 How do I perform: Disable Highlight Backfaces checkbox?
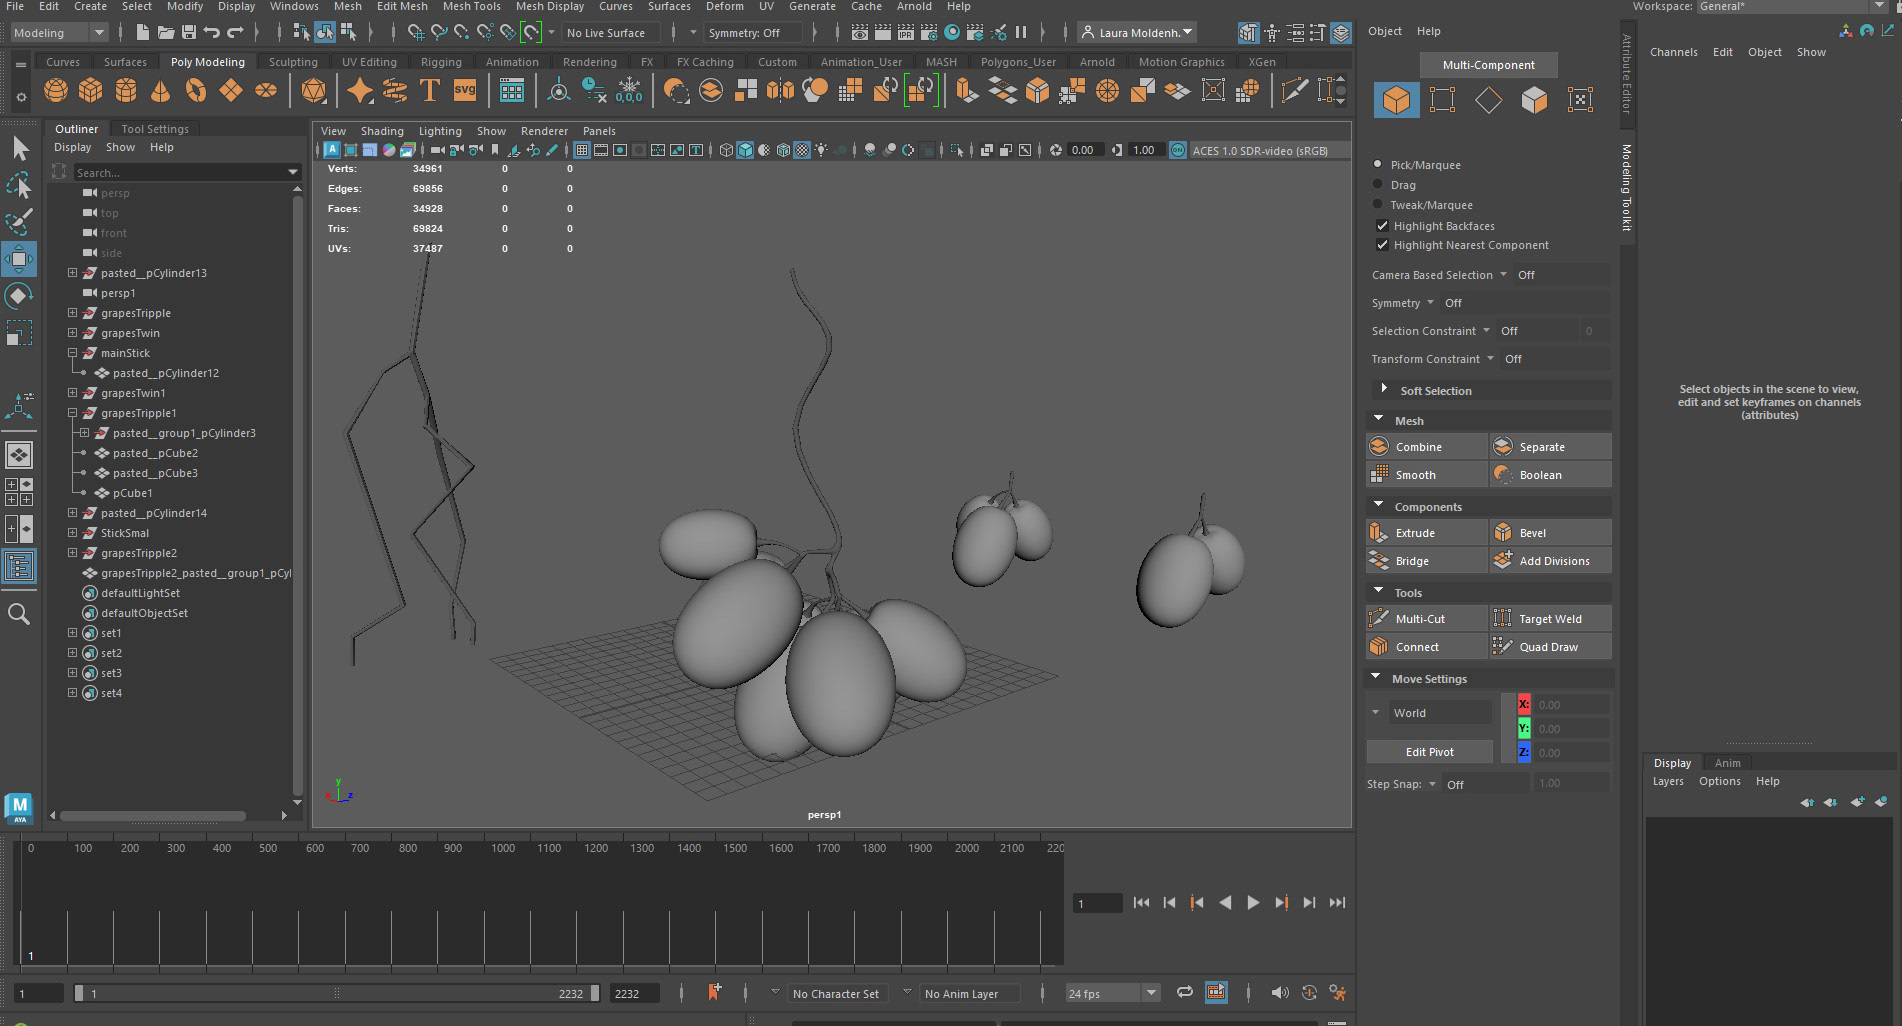[x=1382, y=226]
